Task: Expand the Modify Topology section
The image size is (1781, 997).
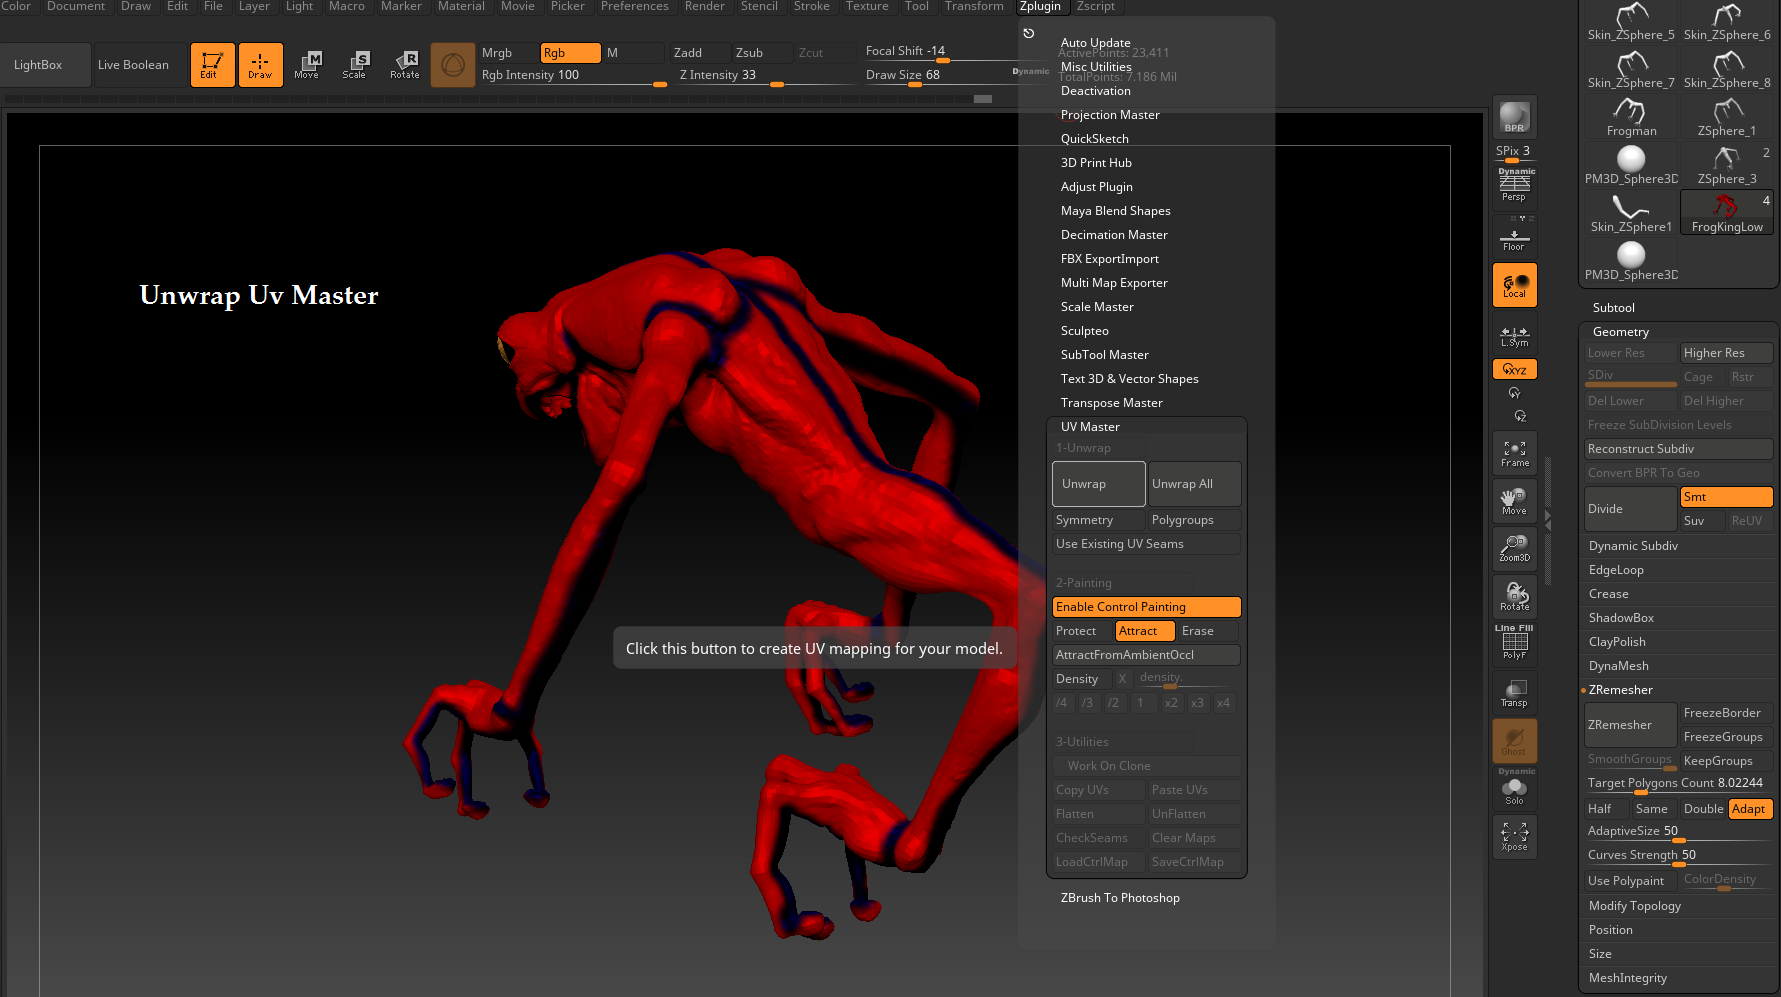Action: tap(1634, 906)
